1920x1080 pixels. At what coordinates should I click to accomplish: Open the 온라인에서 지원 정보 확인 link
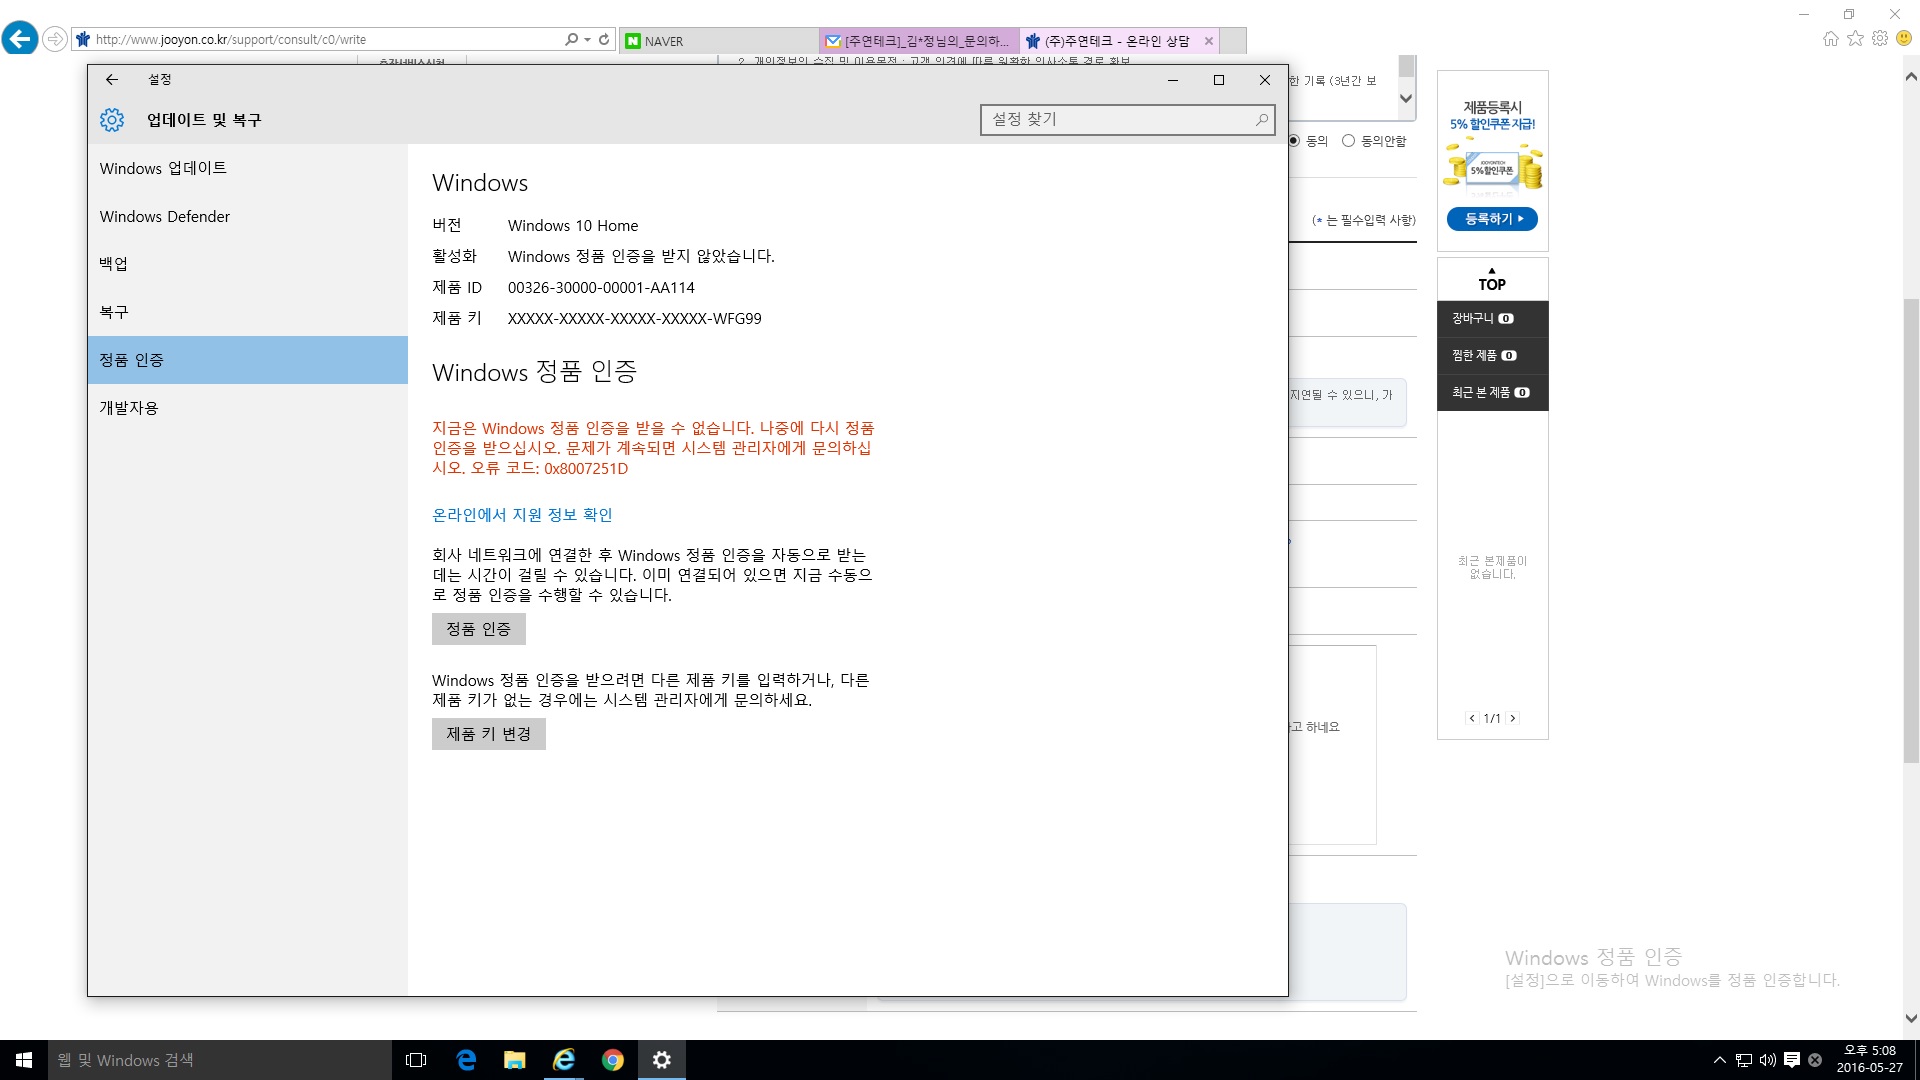(522, 515)
